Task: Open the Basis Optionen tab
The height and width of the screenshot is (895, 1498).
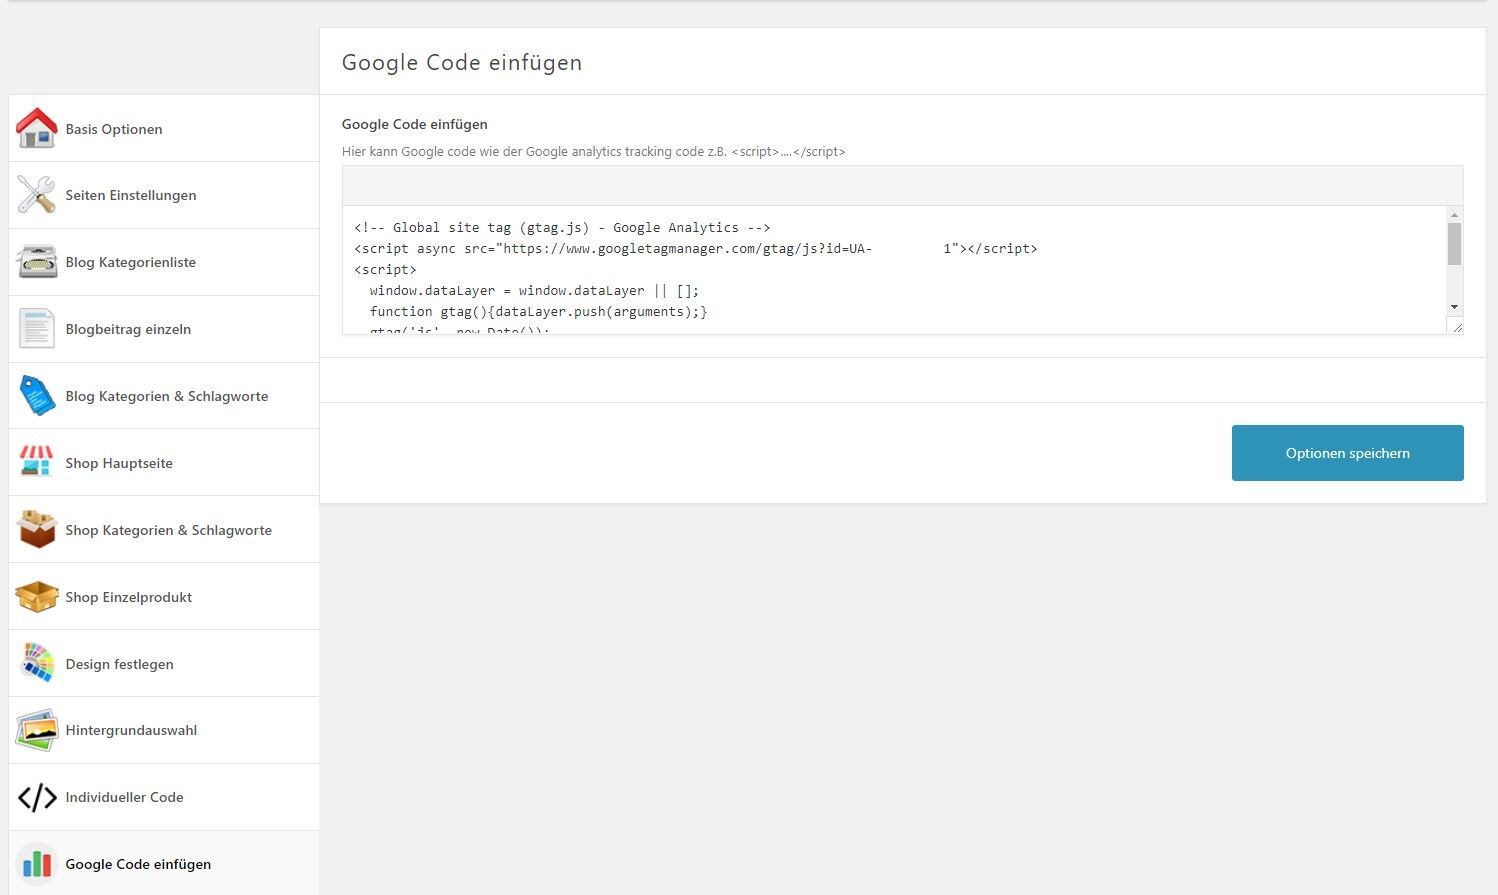Action: tap(164, 128)
